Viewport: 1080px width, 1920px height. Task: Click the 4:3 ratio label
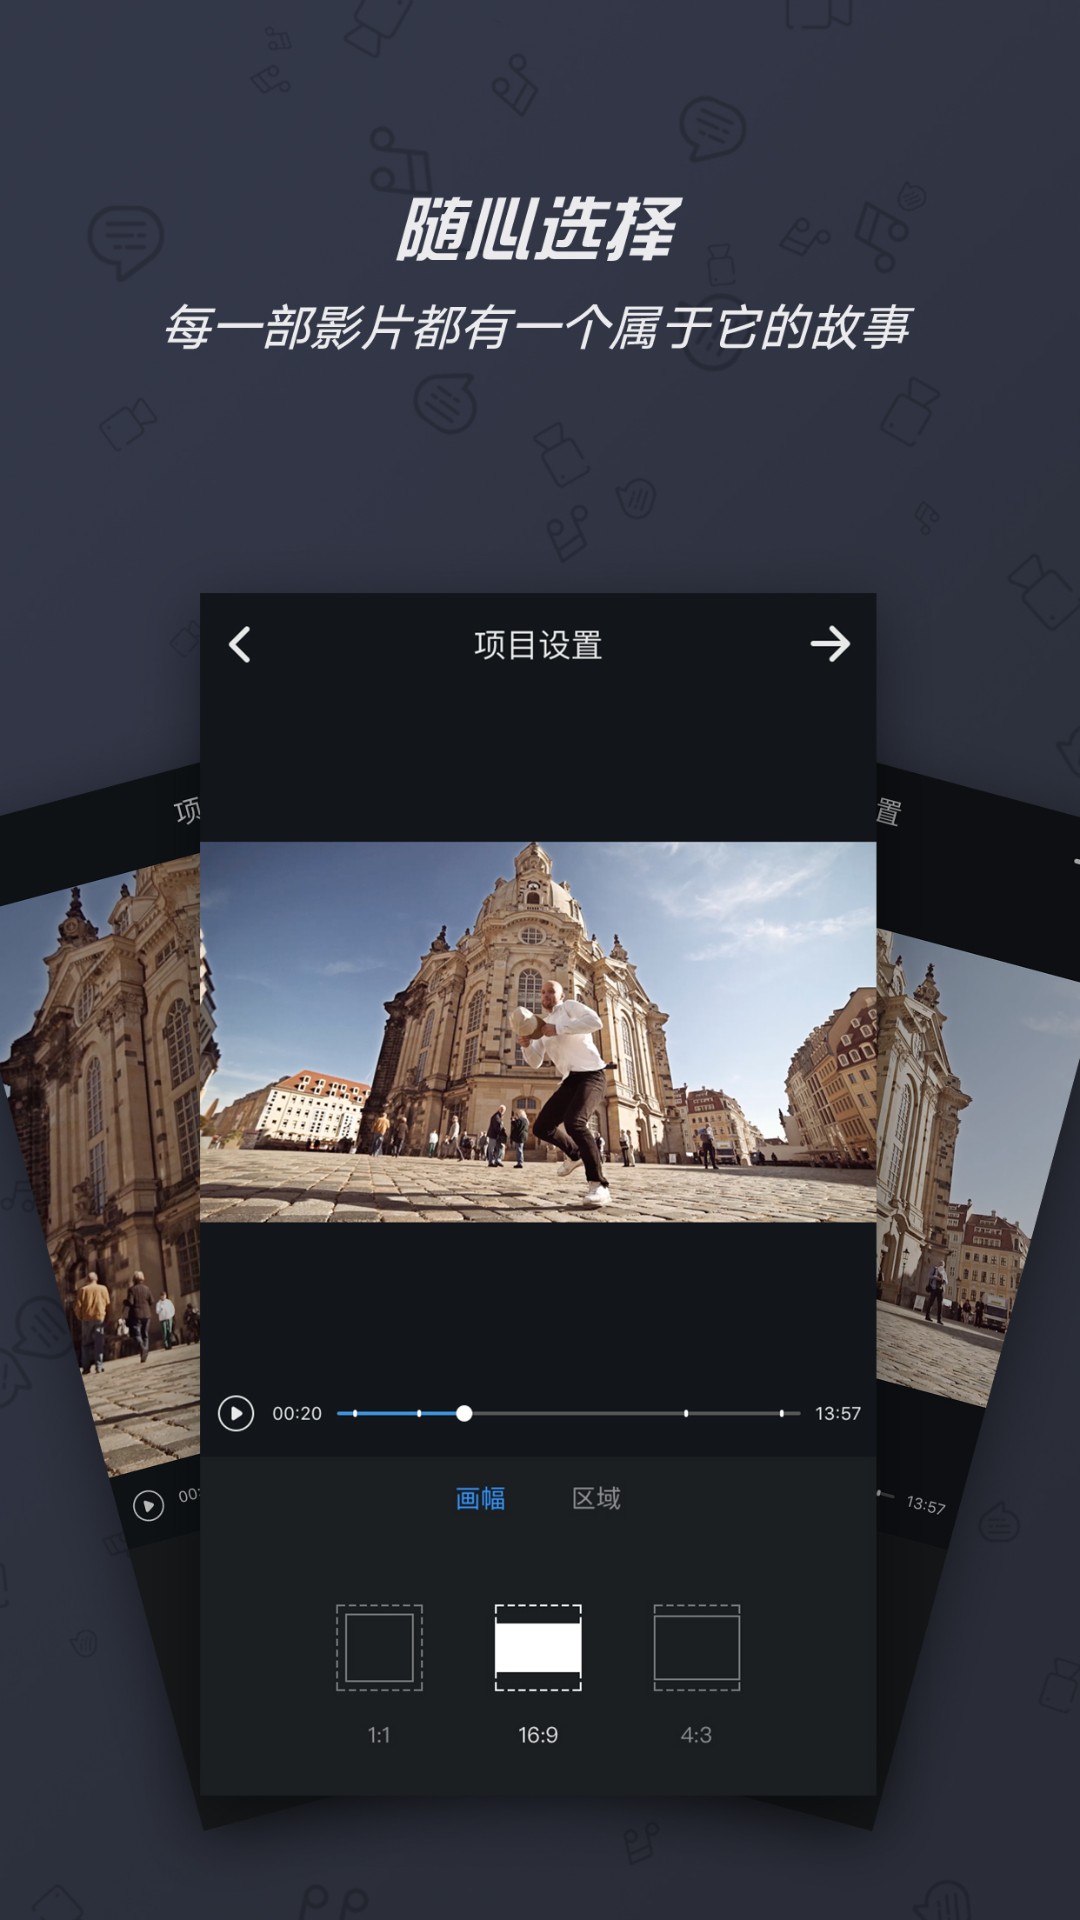click(696, 1735)
